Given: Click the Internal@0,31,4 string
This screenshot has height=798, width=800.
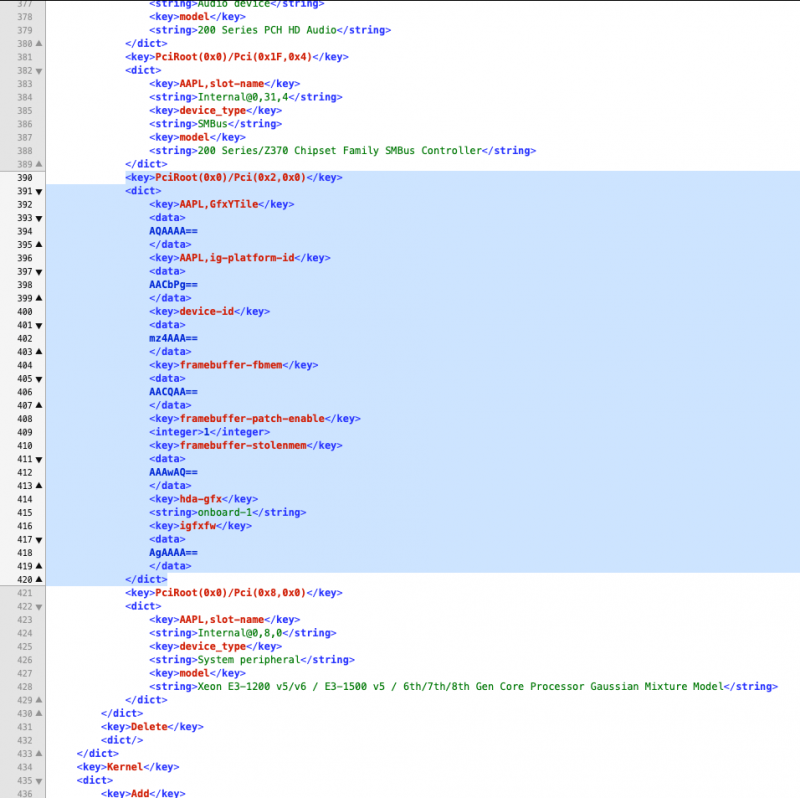Looking at the screenshot, I should pyautogui.click(x=245, y=97).
